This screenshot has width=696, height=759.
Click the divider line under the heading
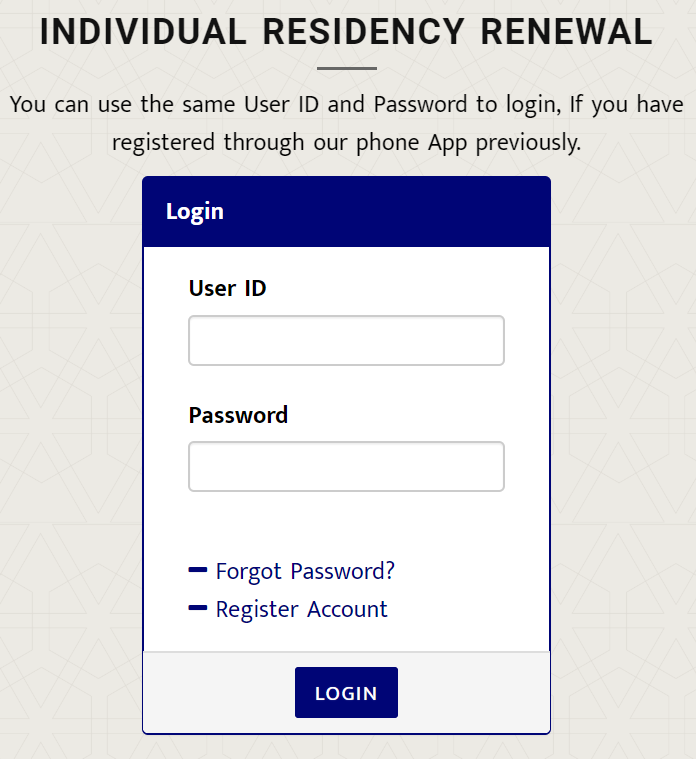[347, 69]
